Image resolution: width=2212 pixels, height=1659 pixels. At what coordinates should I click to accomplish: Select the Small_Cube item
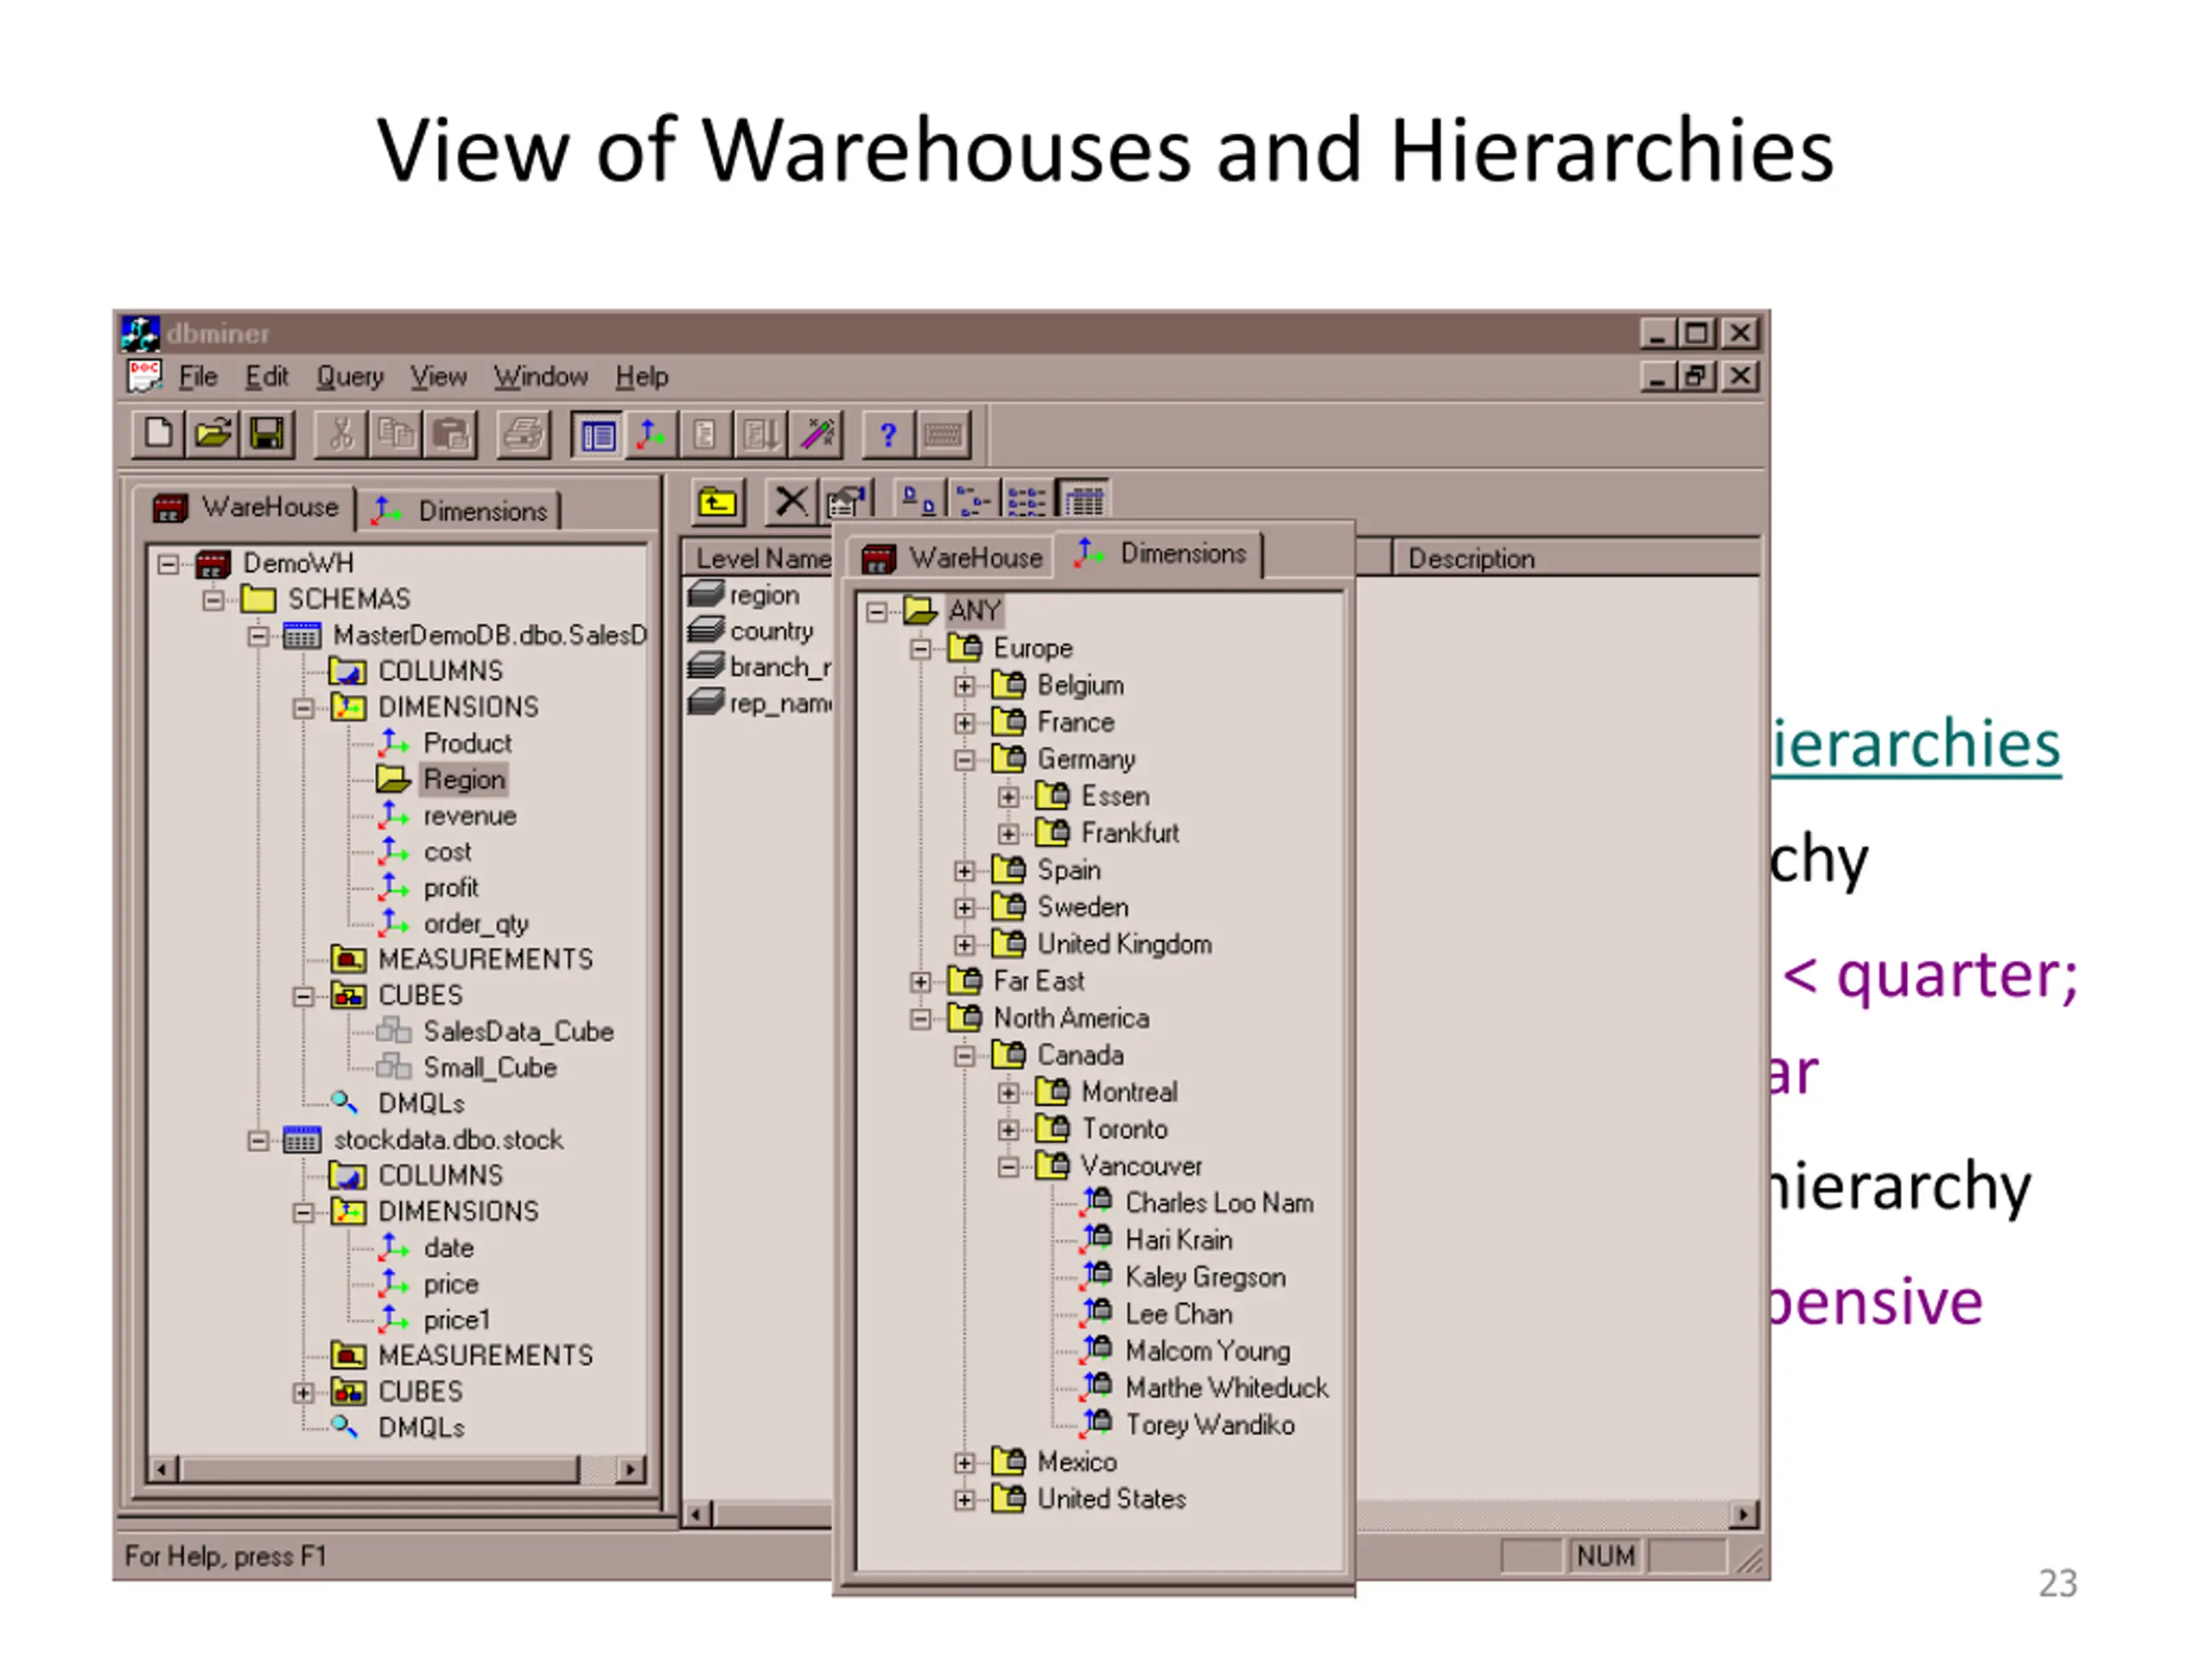[490, 1068]
